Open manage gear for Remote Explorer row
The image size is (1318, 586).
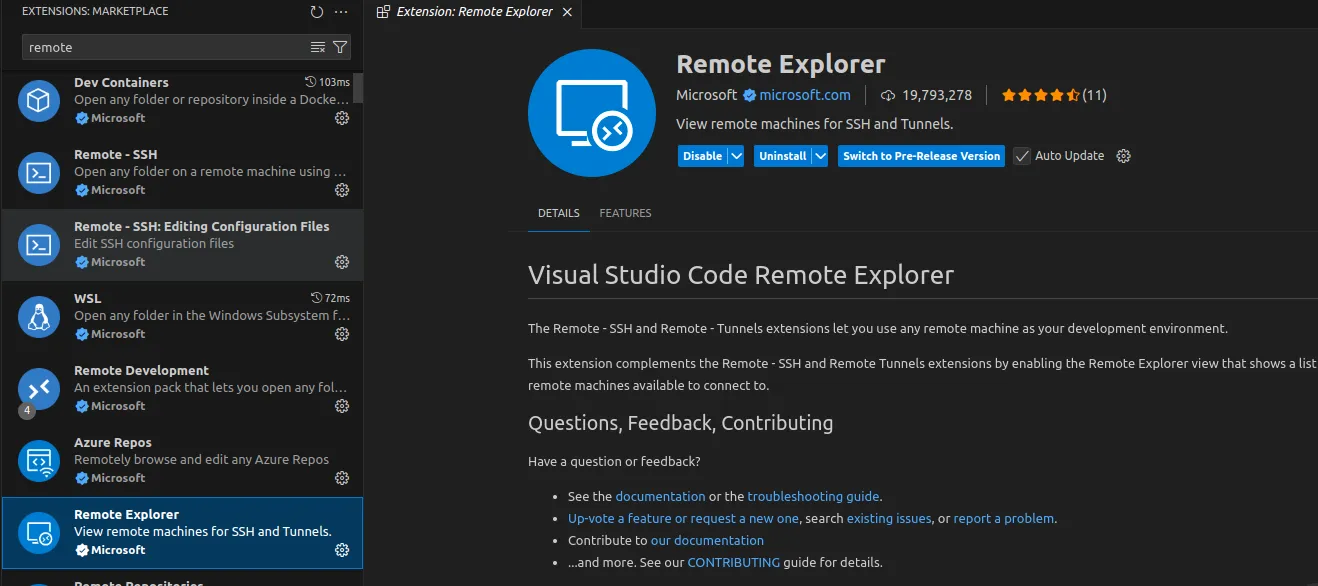(342, 550)
